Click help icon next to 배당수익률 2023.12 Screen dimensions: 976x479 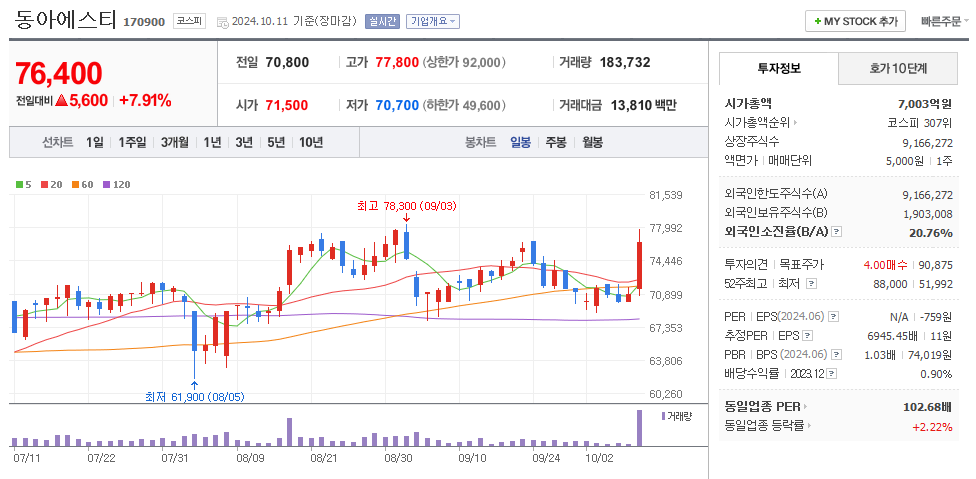pos(832,374)
